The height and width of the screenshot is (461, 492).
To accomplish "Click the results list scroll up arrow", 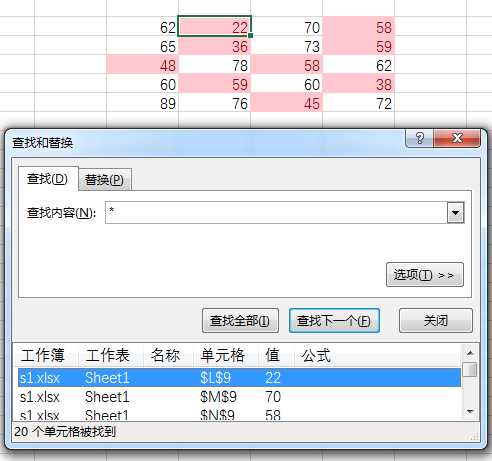I will coord(470,353).
